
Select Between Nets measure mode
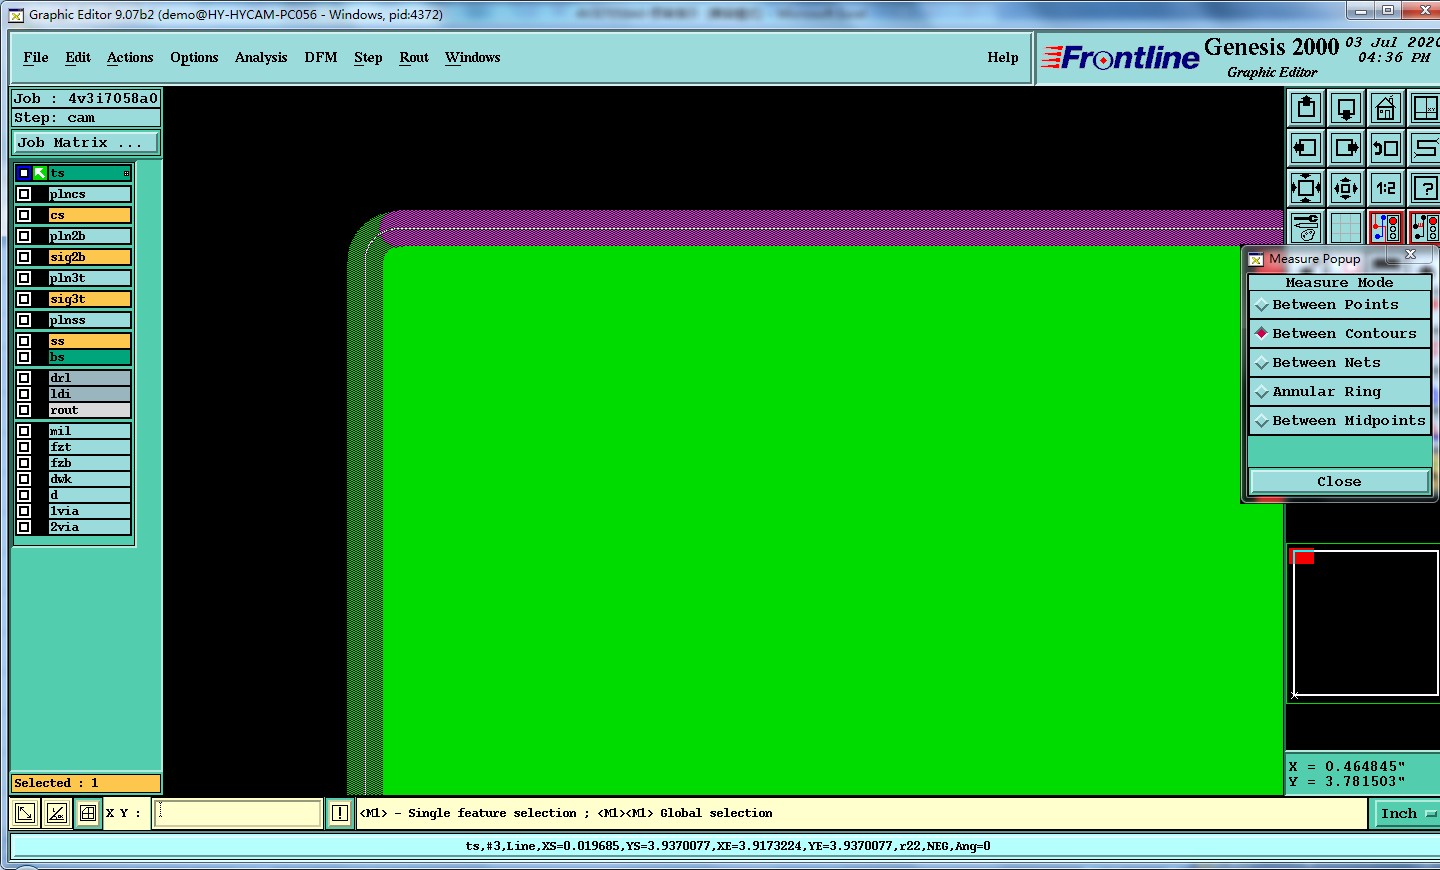coord(1339,363)
